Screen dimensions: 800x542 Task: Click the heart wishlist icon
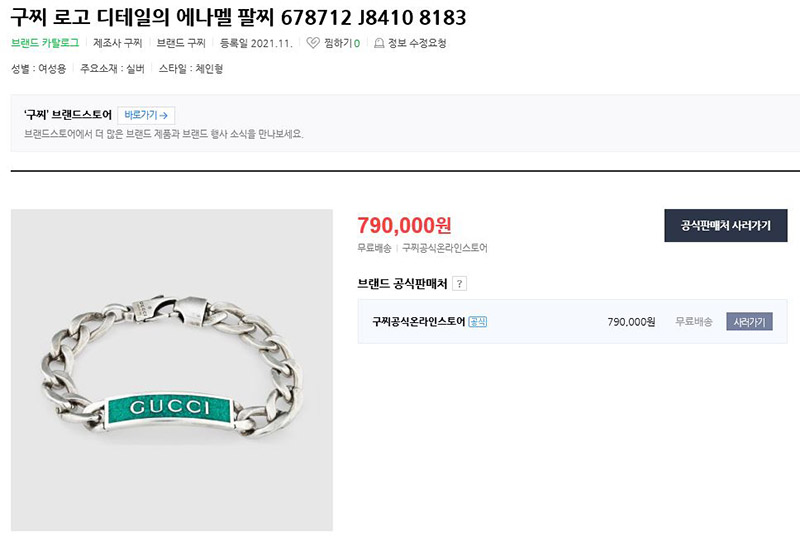point(313,43)
